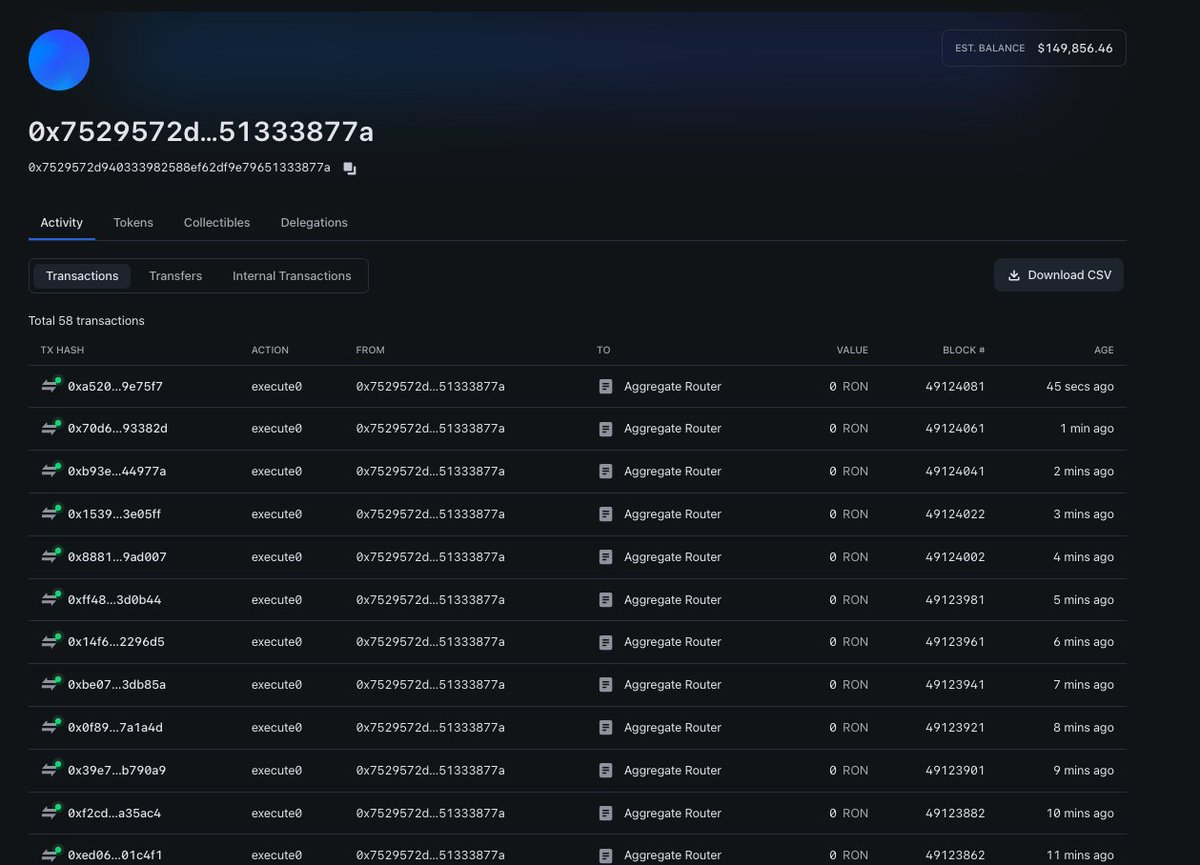
Task: Click contract icon in block 49124081 row
Action: (605, 386)
